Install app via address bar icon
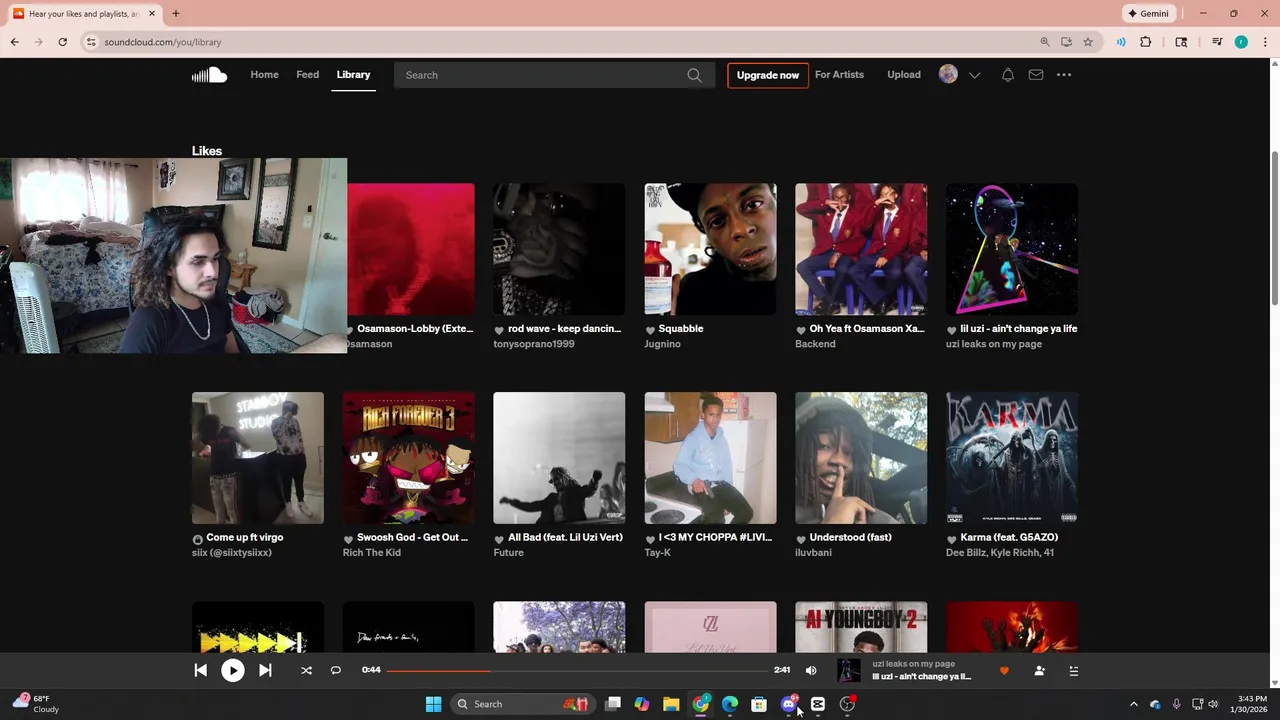This screenshot has height=720, width=1280. pos(1066,42)
